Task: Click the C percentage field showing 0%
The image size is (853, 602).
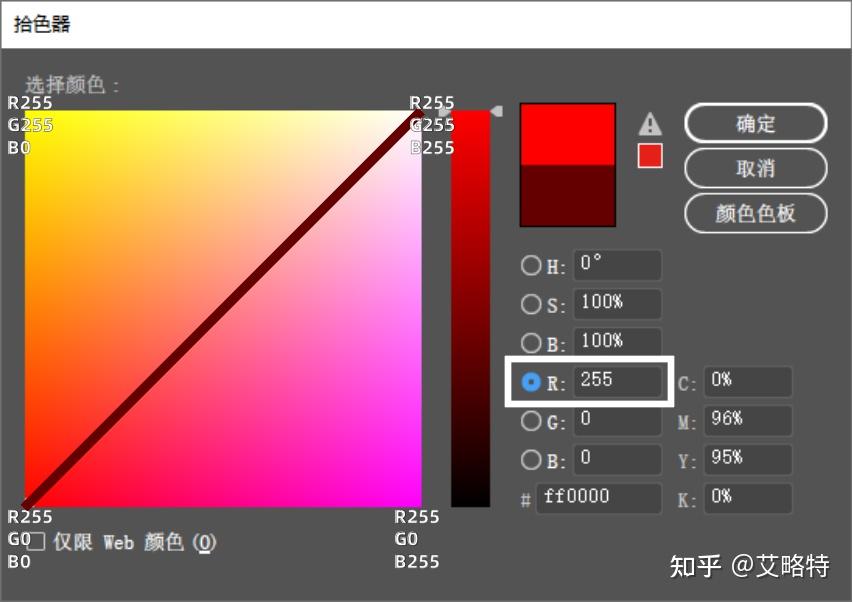Action: [x=747, y=381]
